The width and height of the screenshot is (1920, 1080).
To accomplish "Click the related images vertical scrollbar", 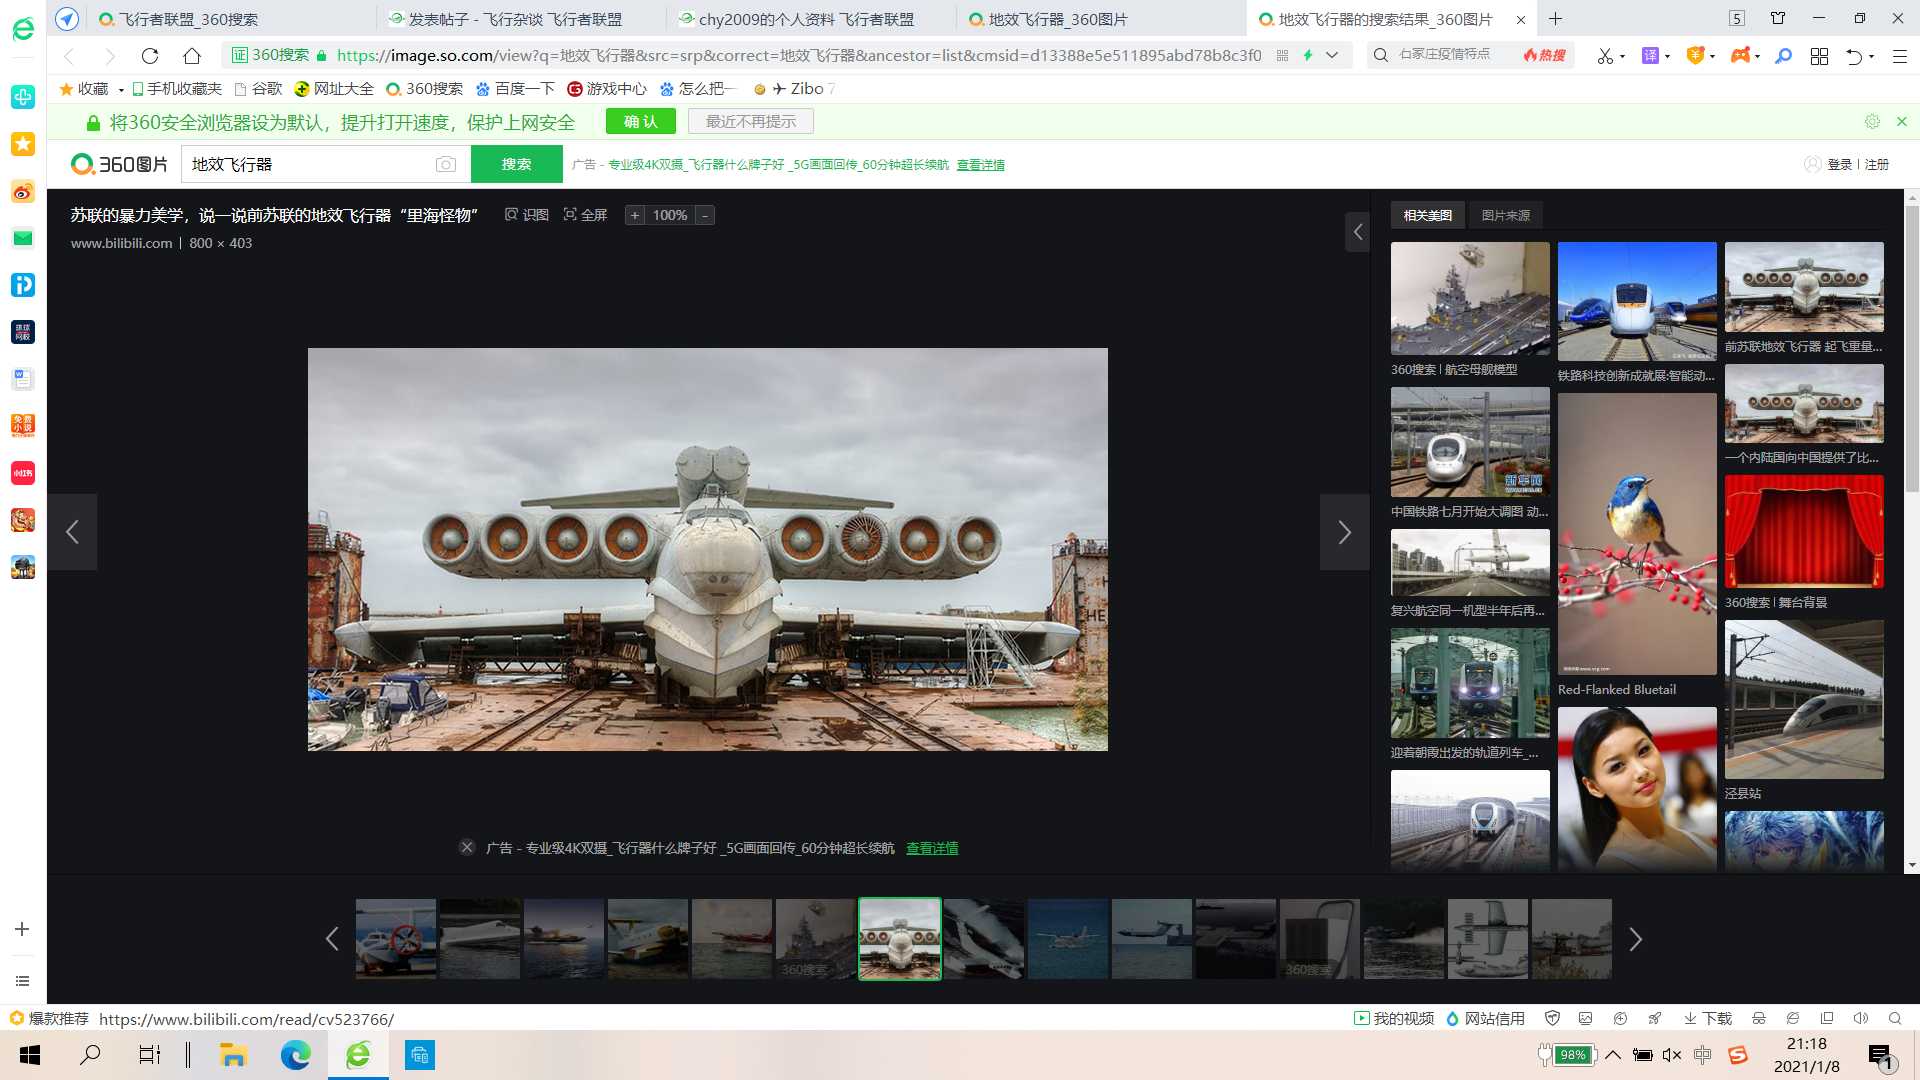I will click(x=1912, y=350).
